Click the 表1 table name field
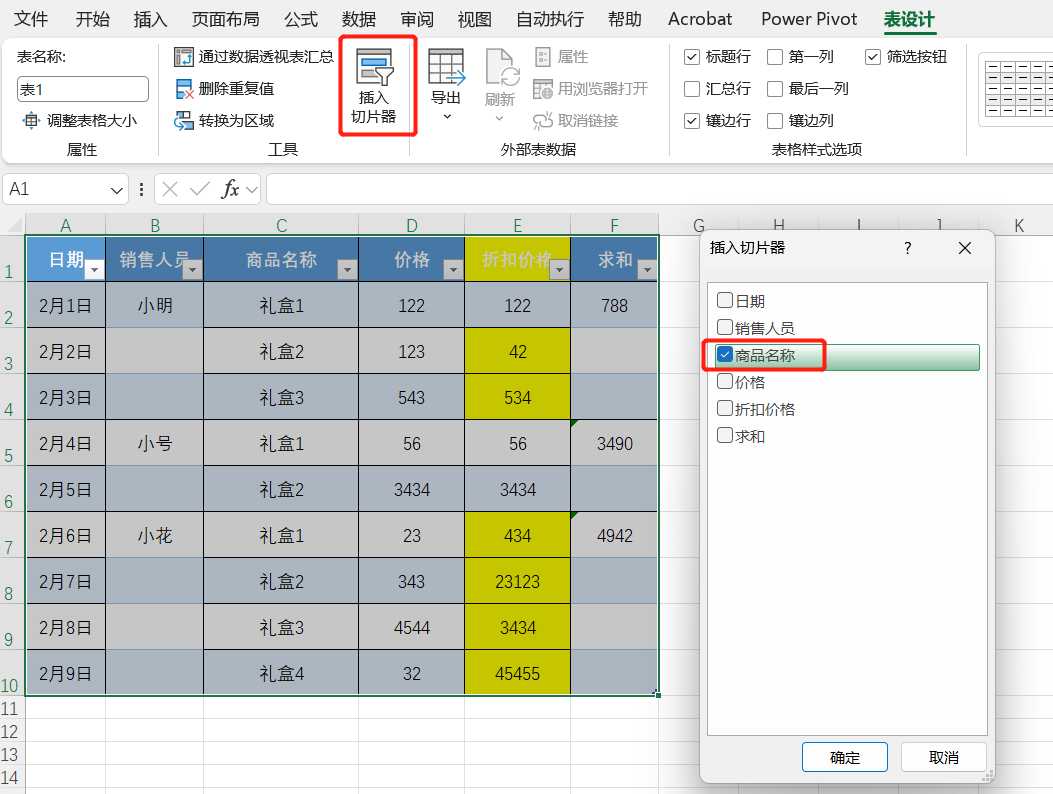The width and height of the screenshot is (1053, 794). [x=83, y=89]
